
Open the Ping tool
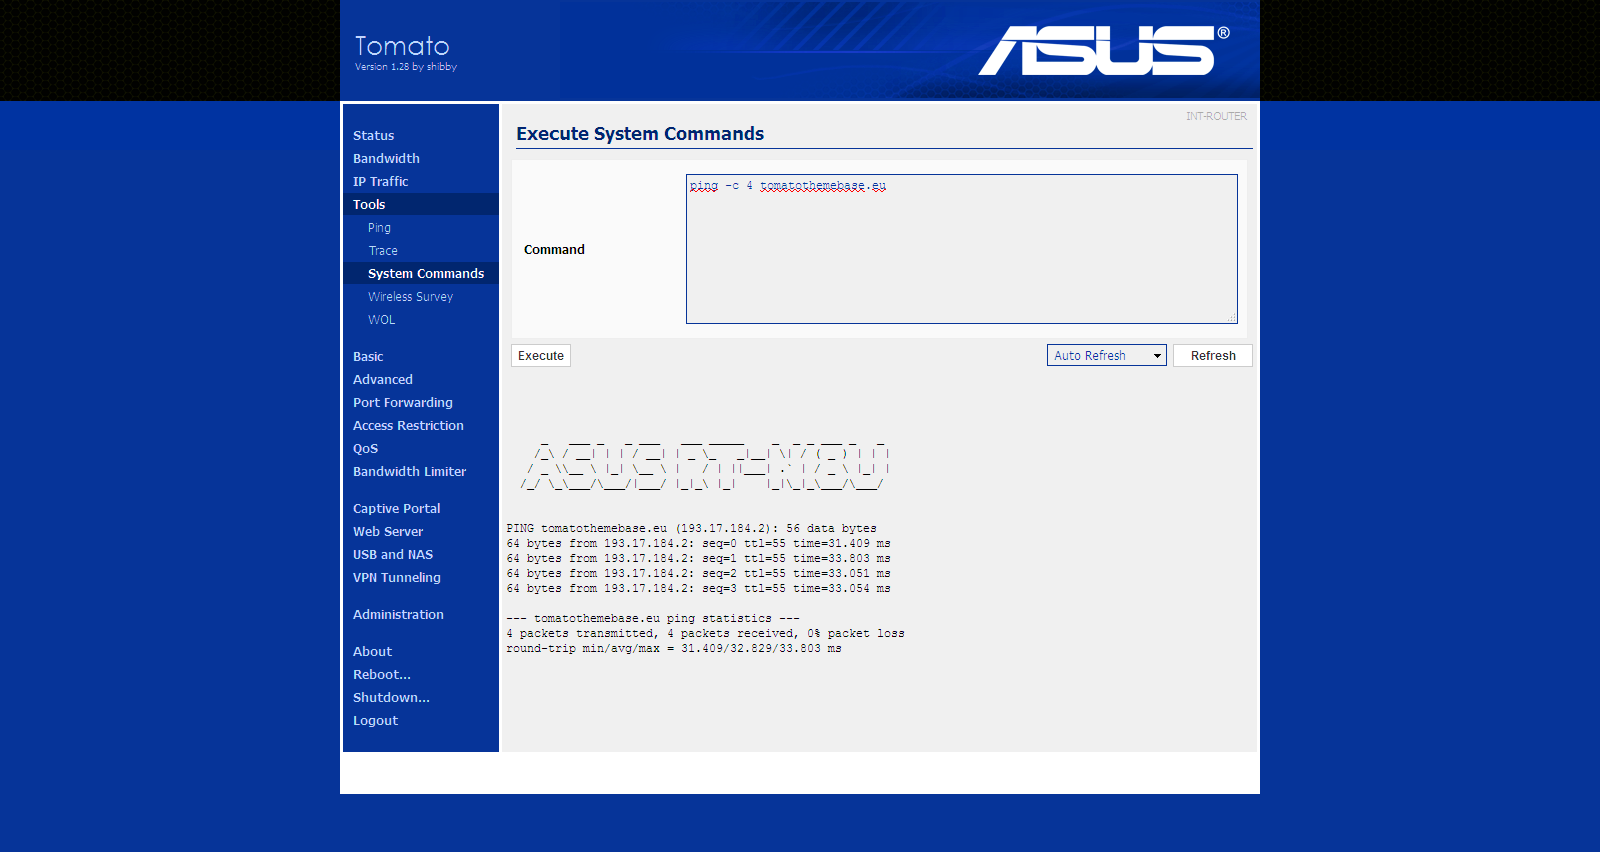(x=379, y=227)
